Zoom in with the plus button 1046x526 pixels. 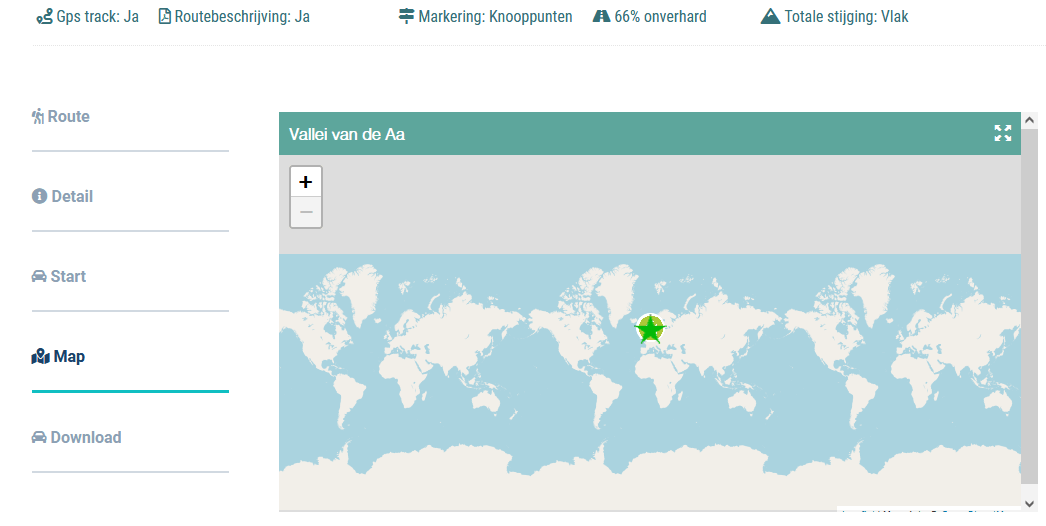click(306, 182)
